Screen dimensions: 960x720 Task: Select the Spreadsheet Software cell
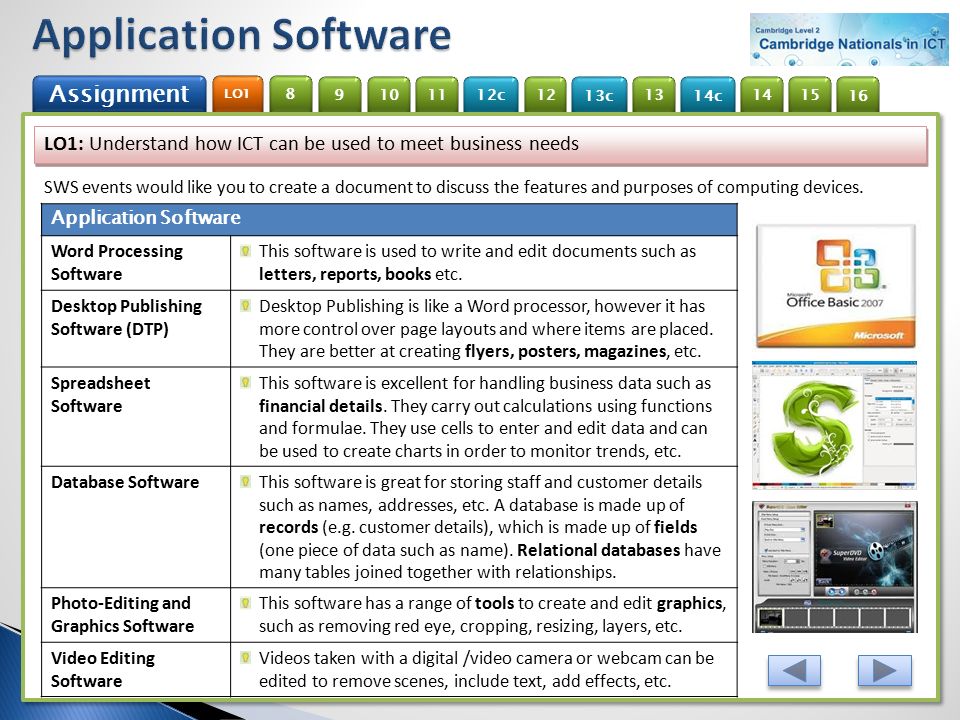click(x=136, y=416)
